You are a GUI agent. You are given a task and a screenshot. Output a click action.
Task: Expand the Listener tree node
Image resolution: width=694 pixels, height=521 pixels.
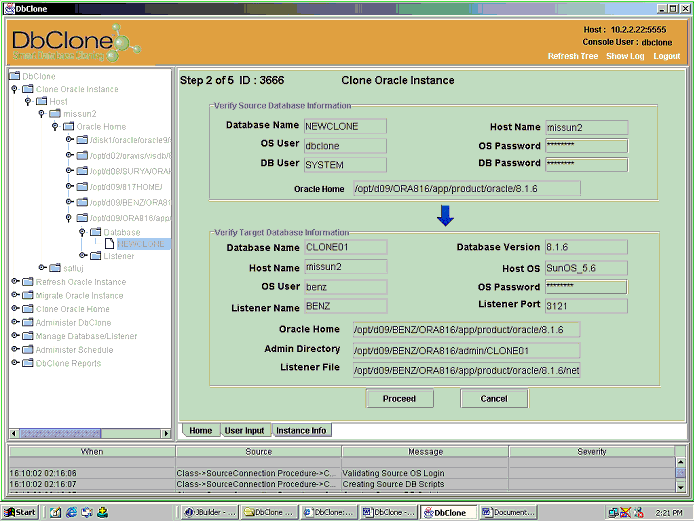82,255
